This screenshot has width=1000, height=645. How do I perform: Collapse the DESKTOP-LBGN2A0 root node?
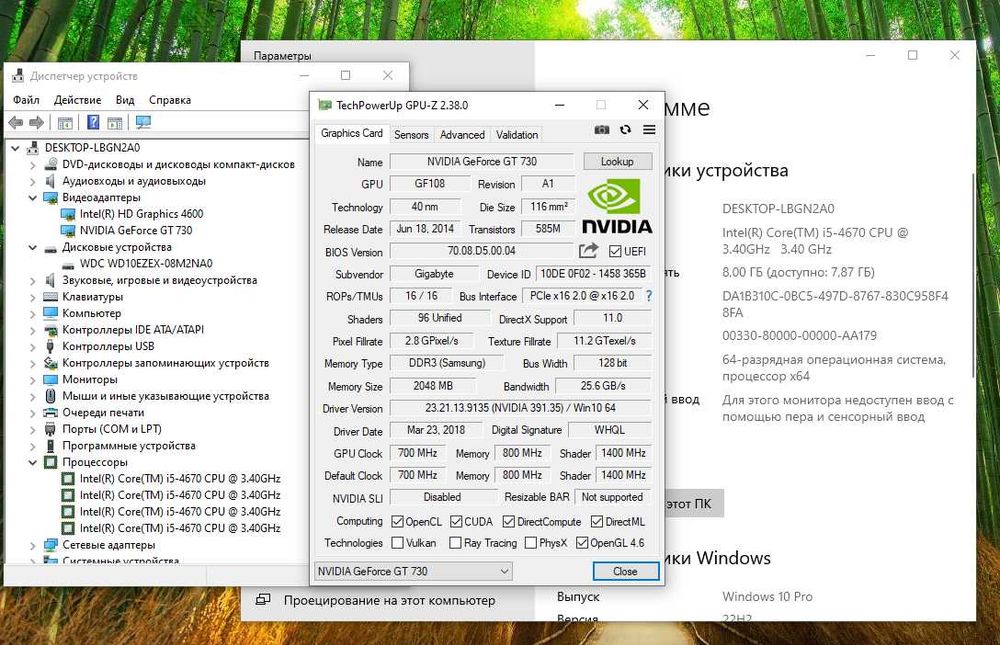[x=15, y=148]
